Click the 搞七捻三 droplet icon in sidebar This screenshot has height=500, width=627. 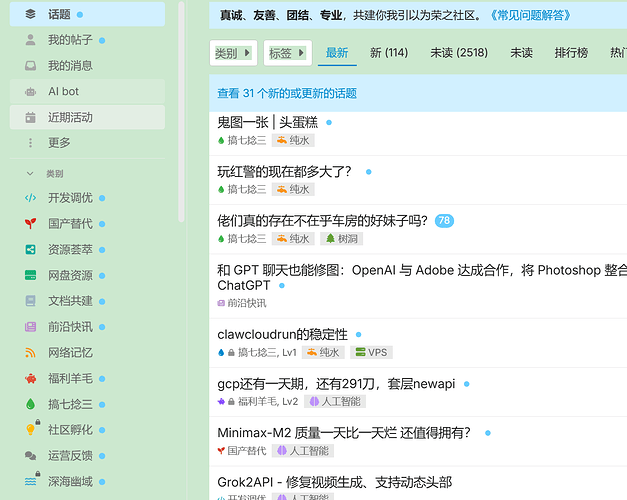30,404
